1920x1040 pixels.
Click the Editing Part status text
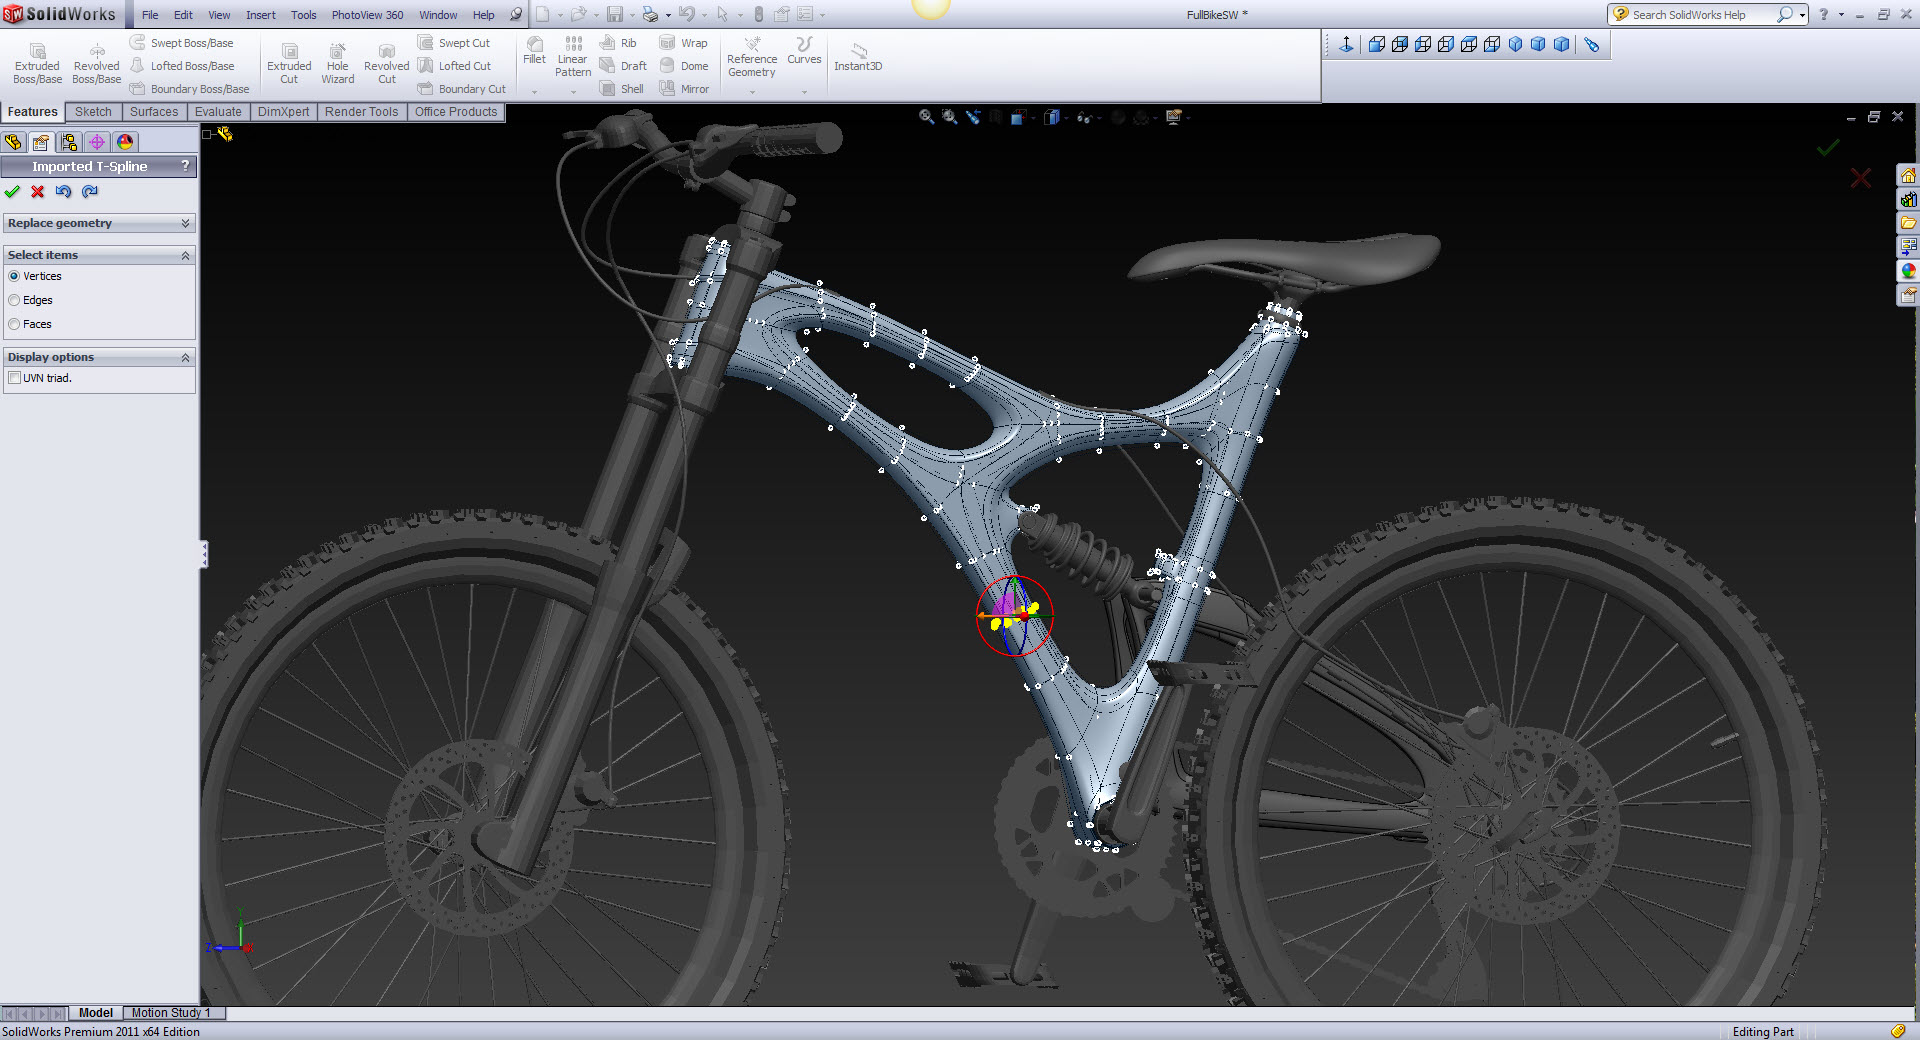(1763, 1032)
